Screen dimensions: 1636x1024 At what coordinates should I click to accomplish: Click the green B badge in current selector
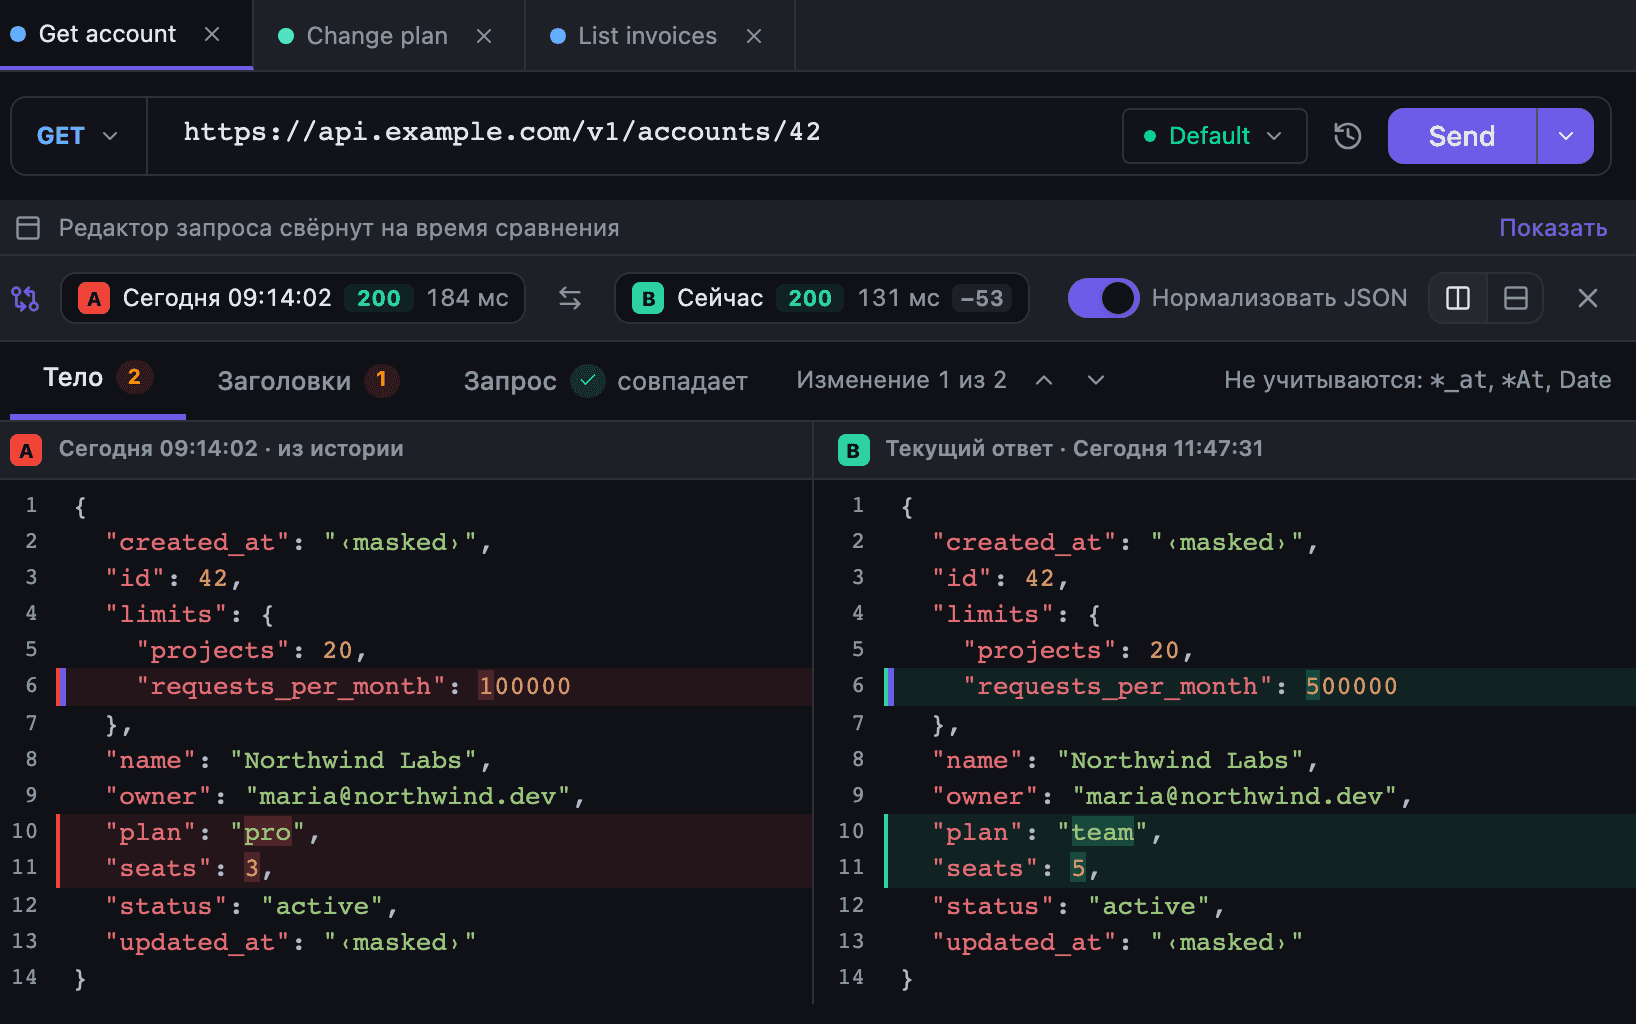[x=648, y=298]
